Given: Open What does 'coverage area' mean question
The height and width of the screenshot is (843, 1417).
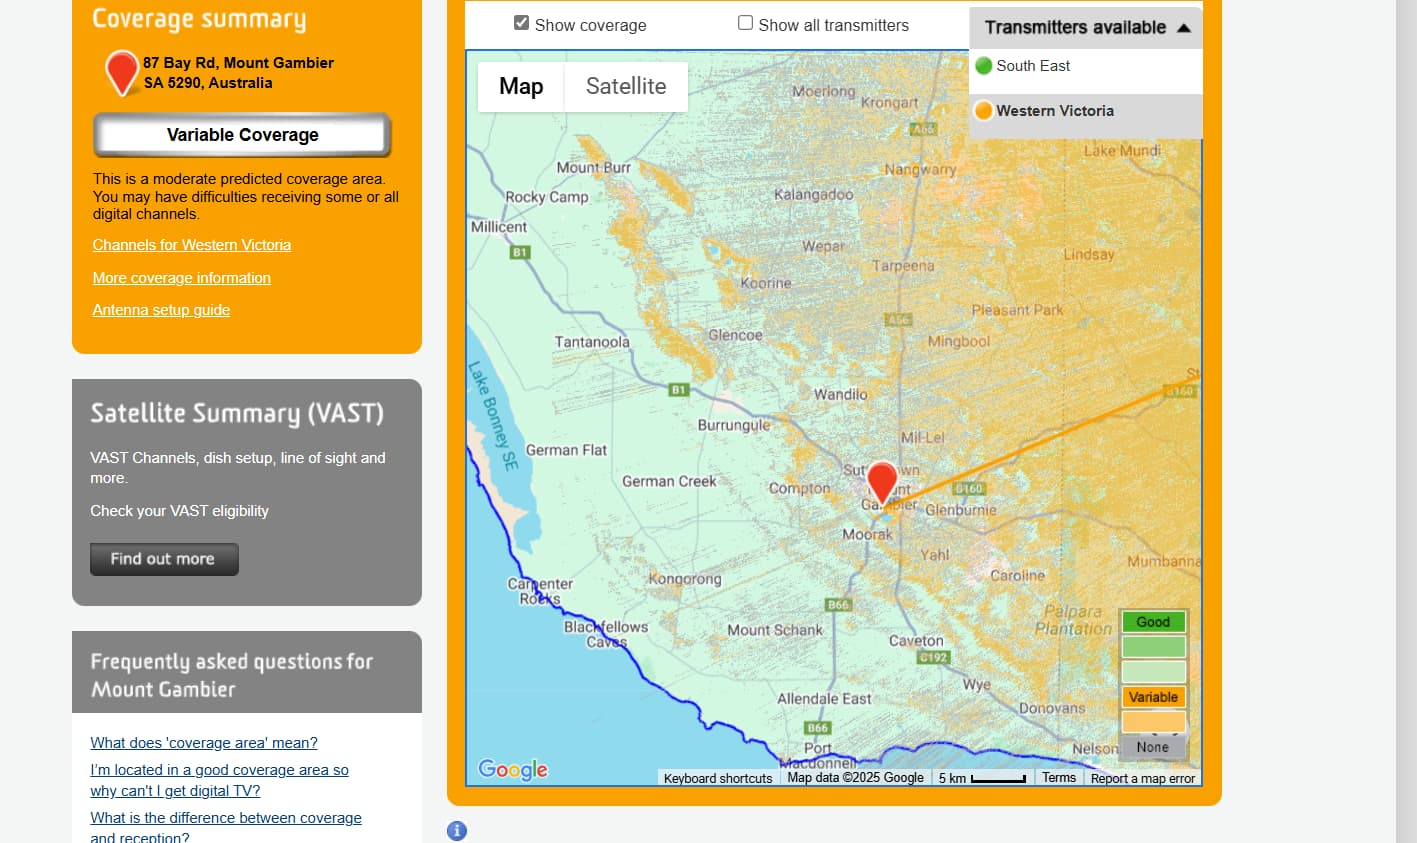Looking at the screenshot, I should point(204,743).
